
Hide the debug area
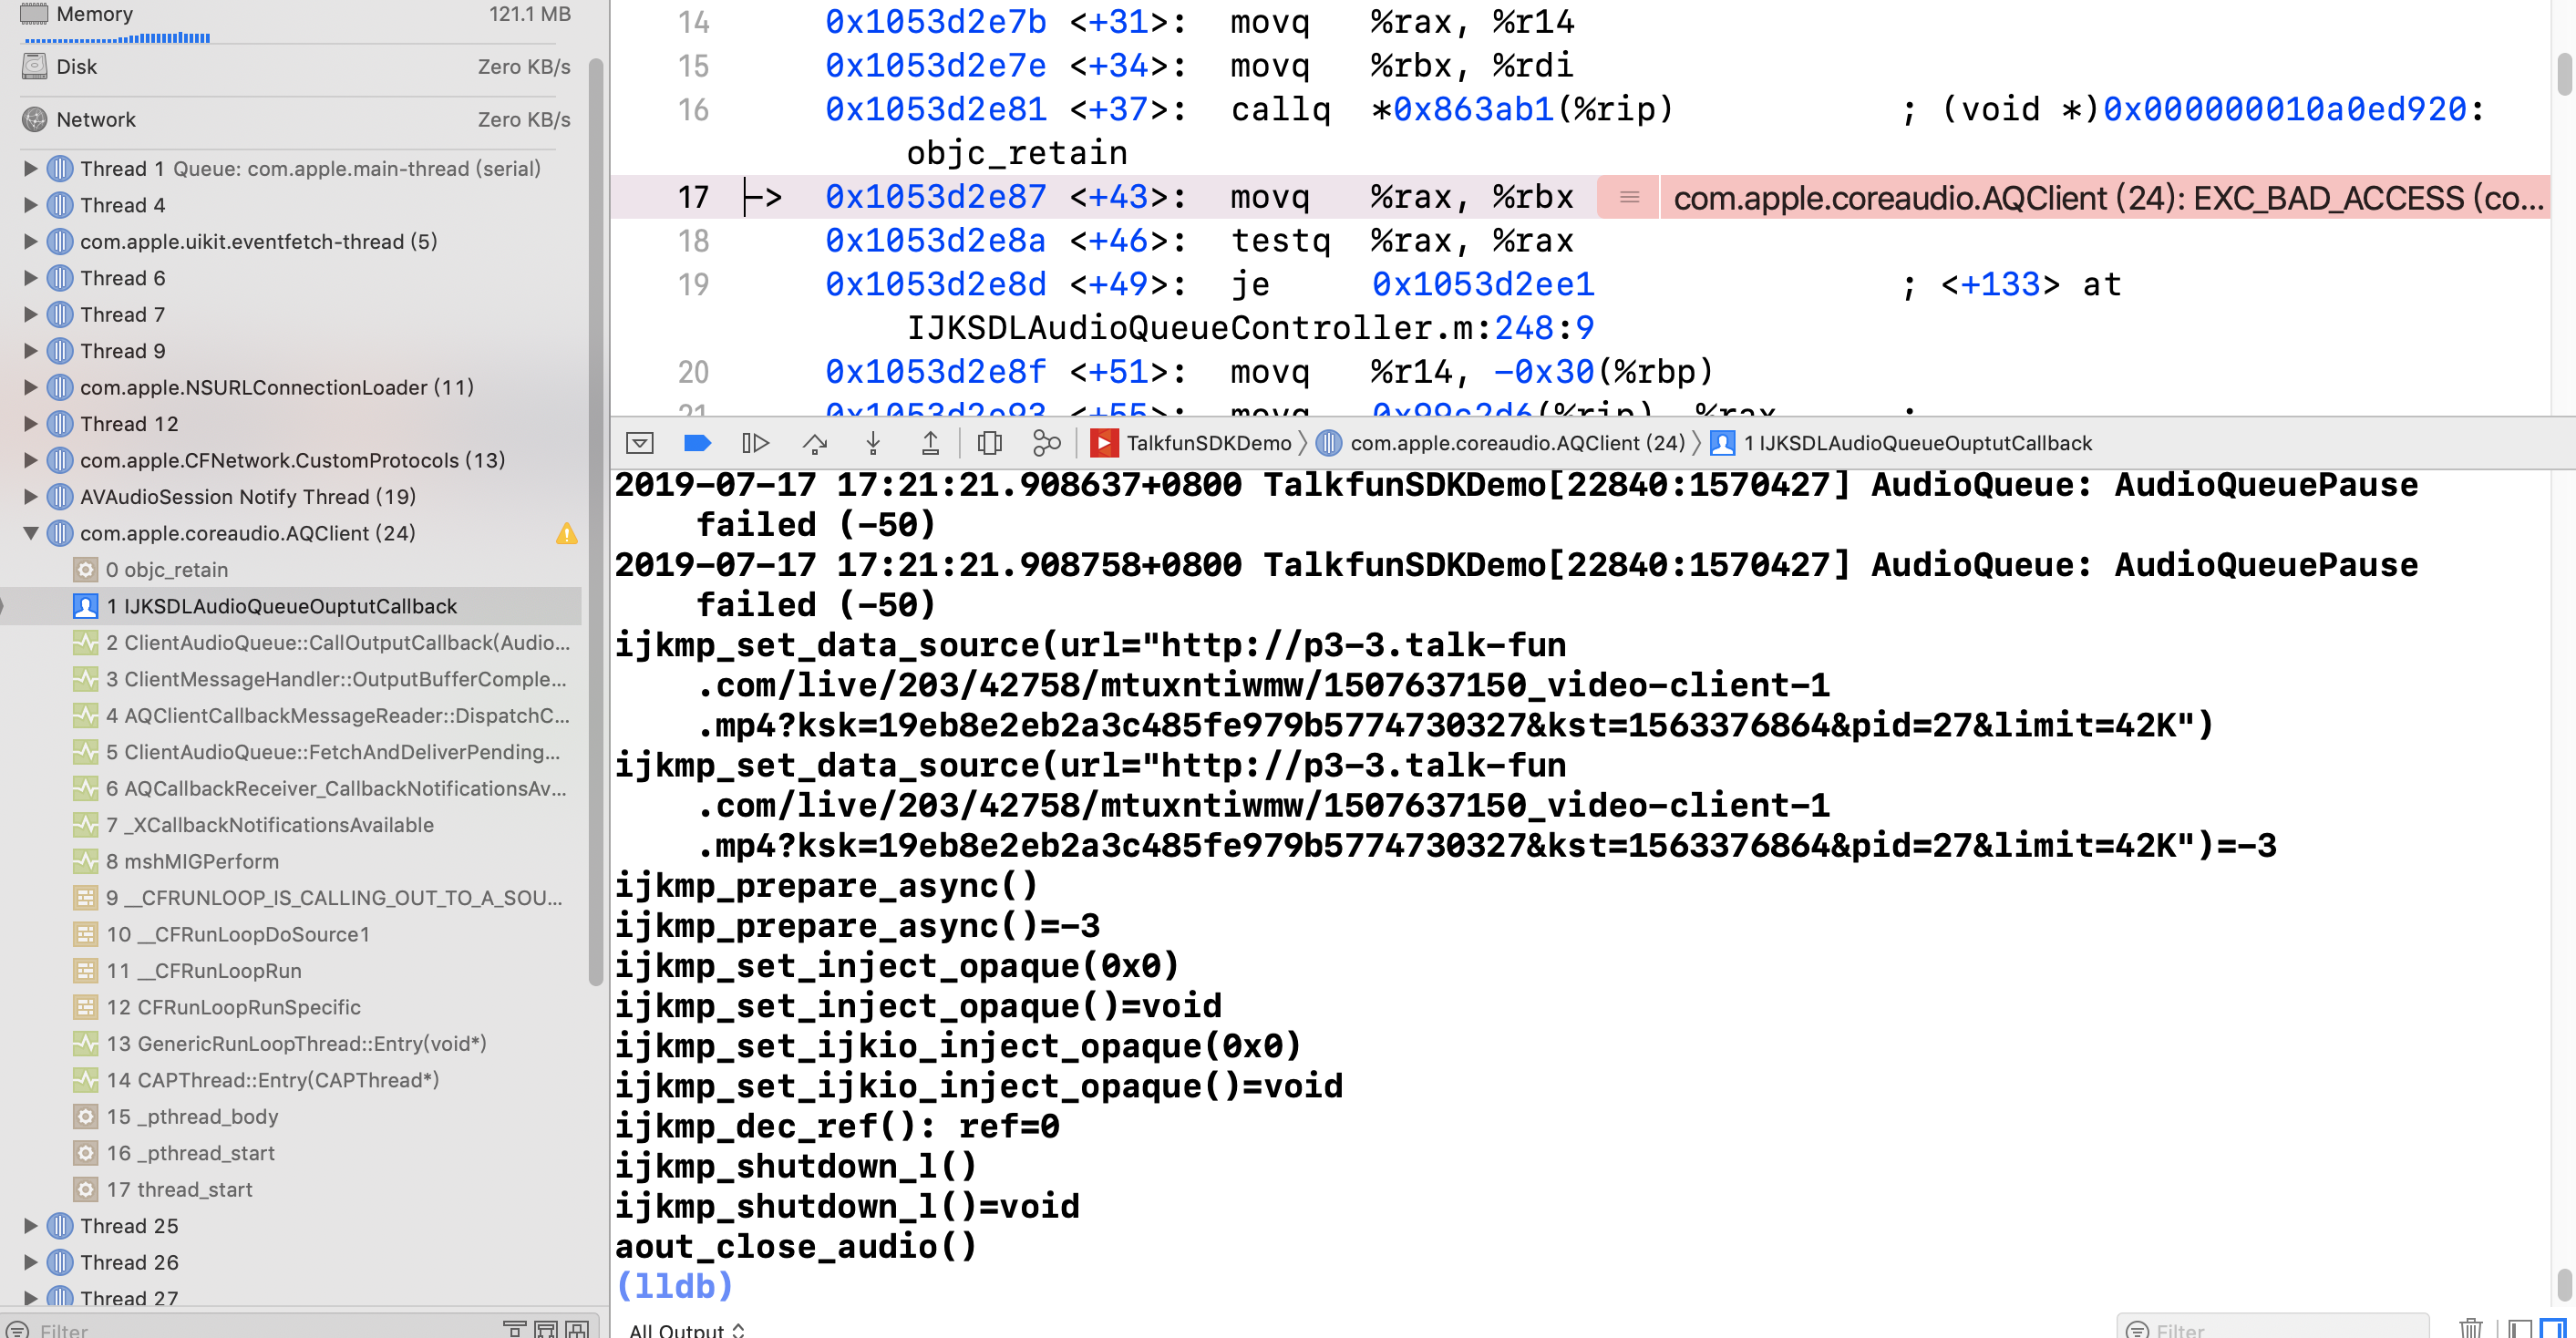point(640,443)
